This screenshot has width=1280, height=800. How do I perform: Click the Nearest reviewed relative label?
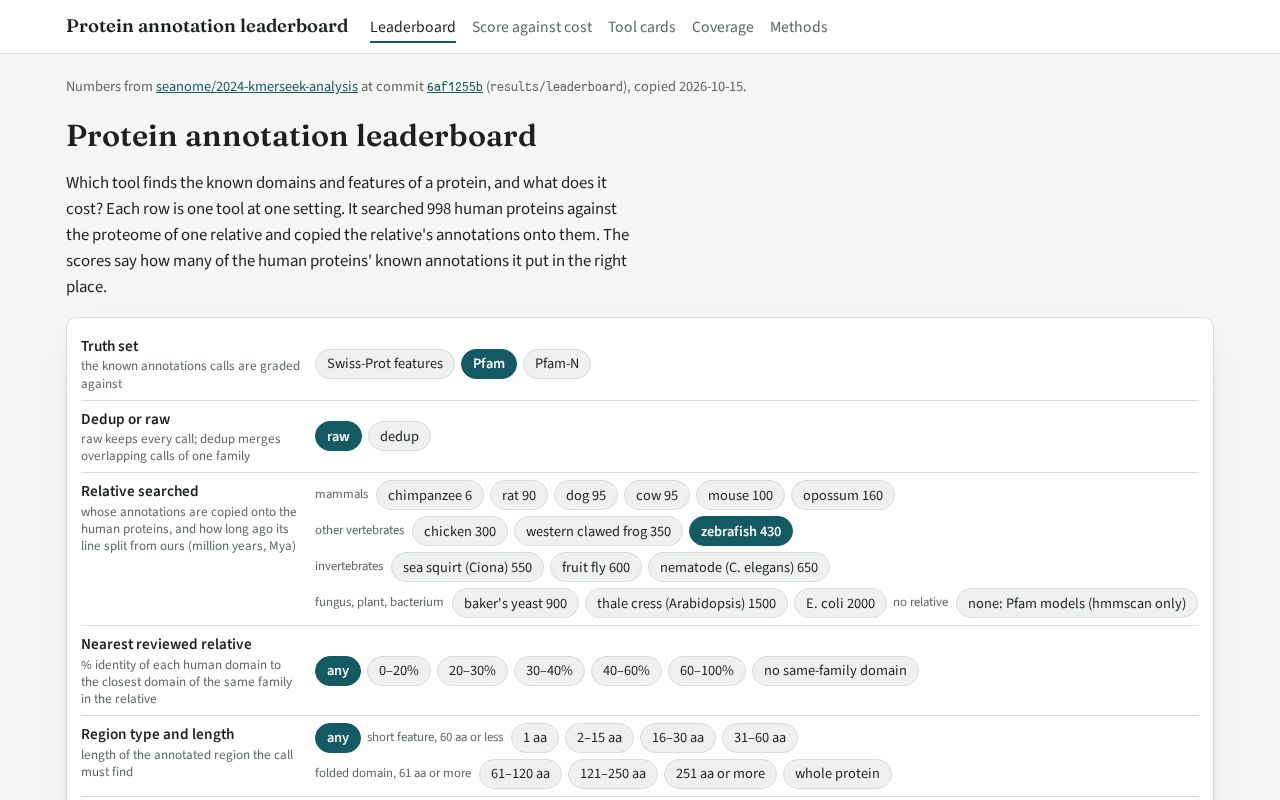click(x=166, y=644)
